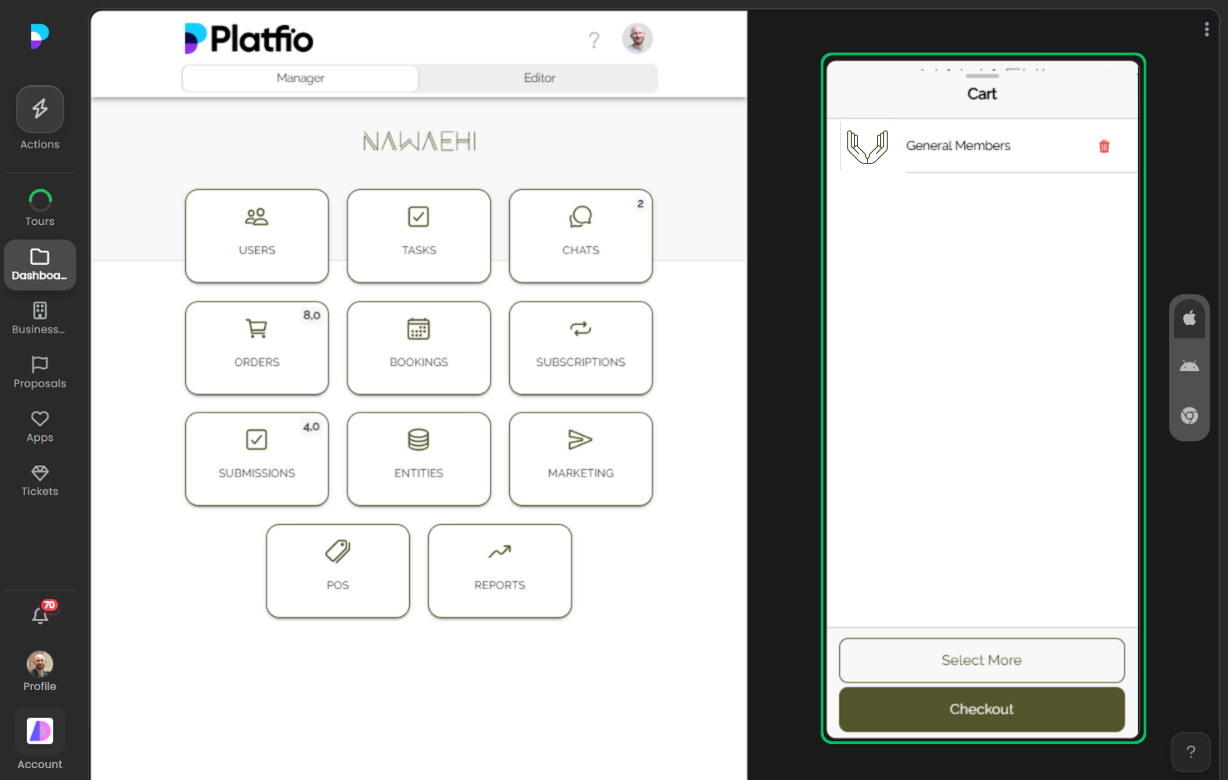Click the Select More button

[981, 660]
